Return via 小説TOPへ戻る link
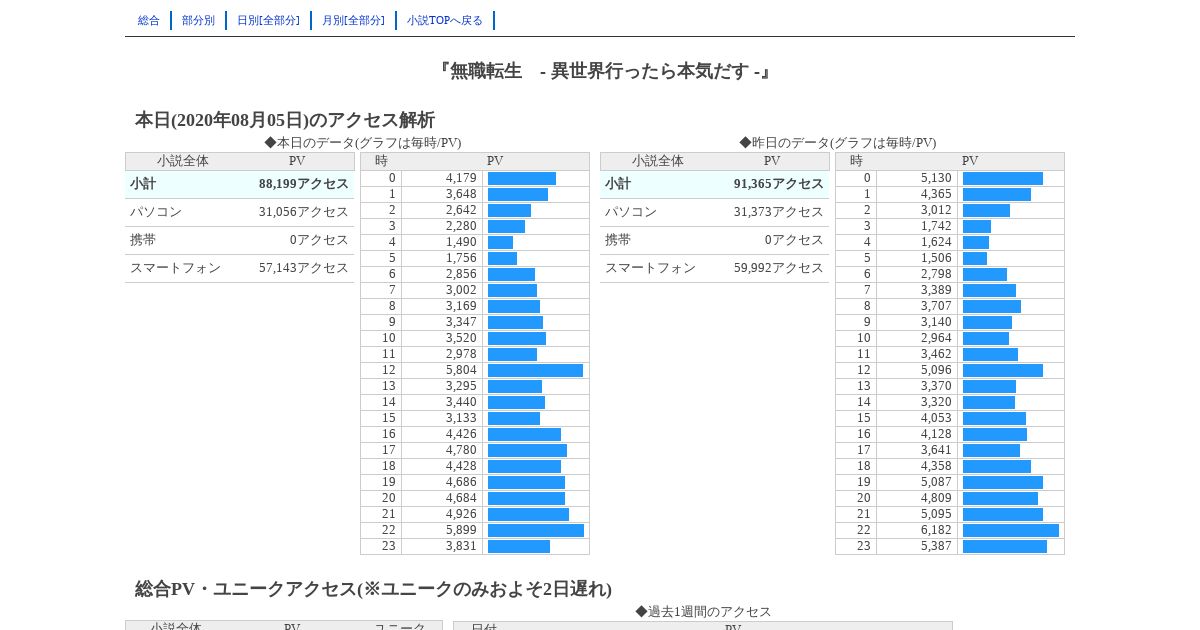Screen dimensions: 1200x630 point(445,20)
